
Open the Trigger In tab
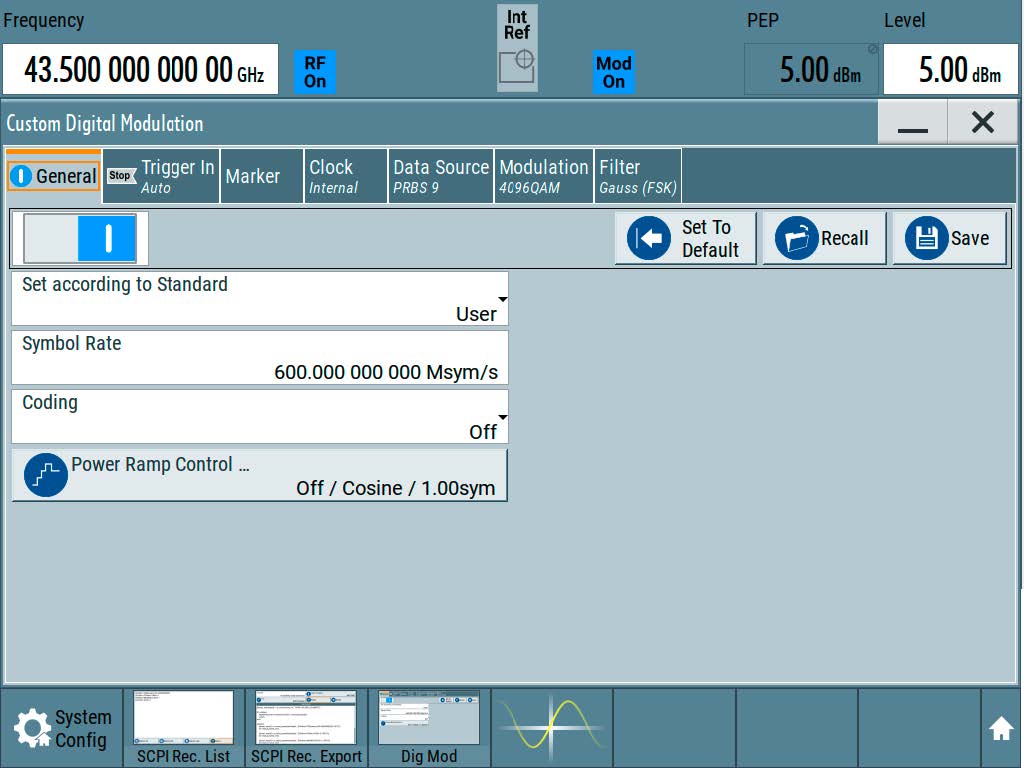coord(162,176)
